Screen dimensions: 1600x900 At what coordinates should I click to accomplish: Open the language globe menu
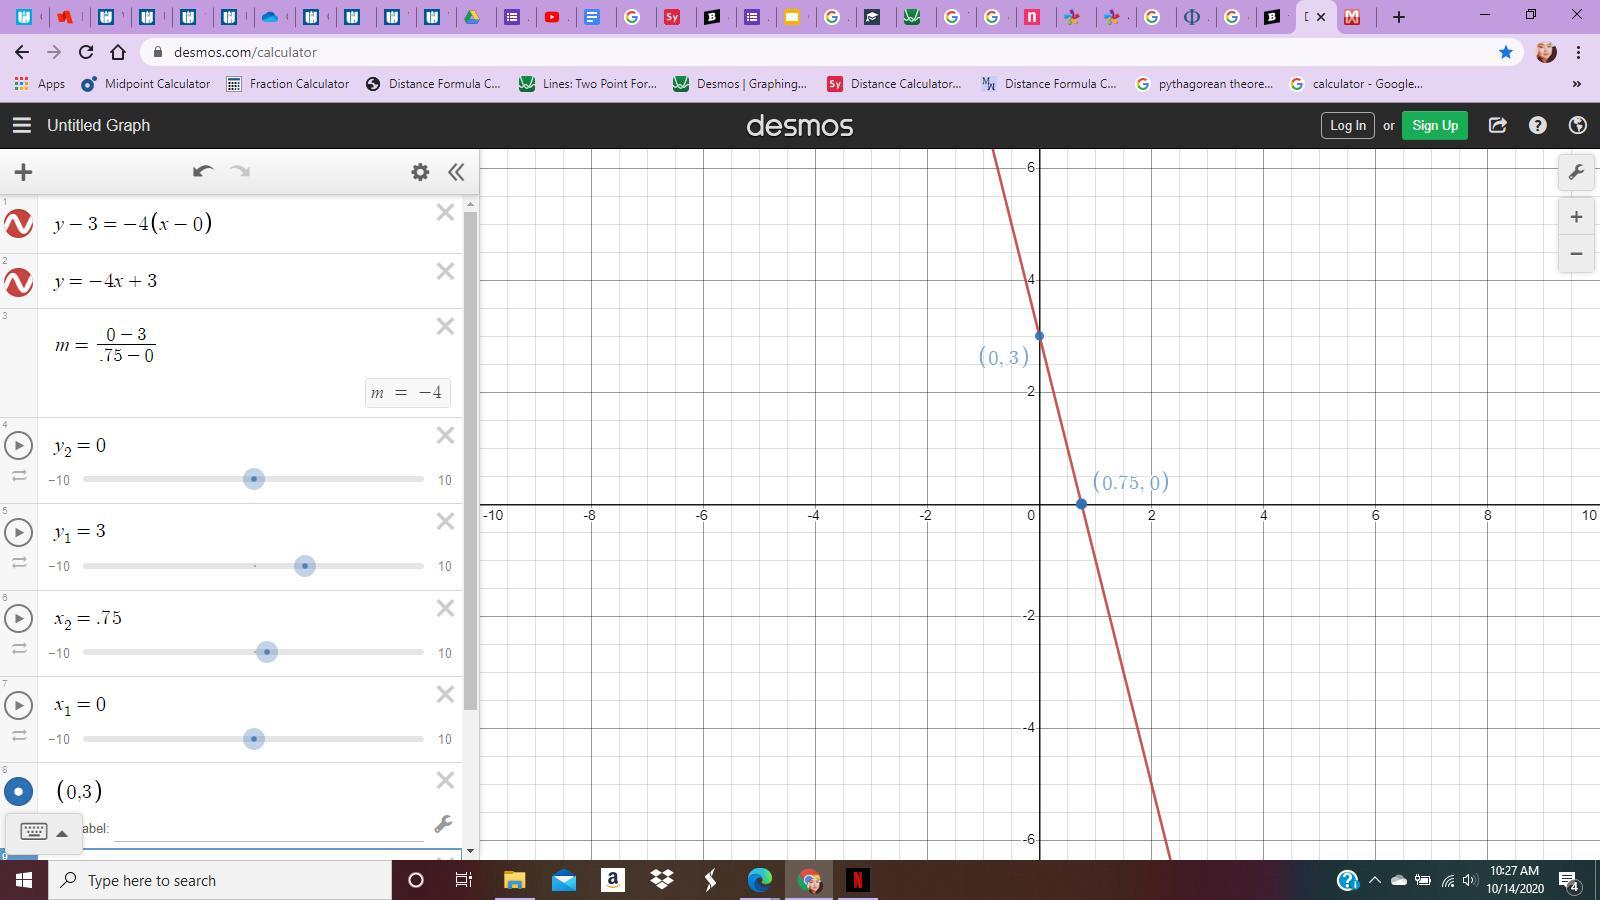[x=1577, y=125]
